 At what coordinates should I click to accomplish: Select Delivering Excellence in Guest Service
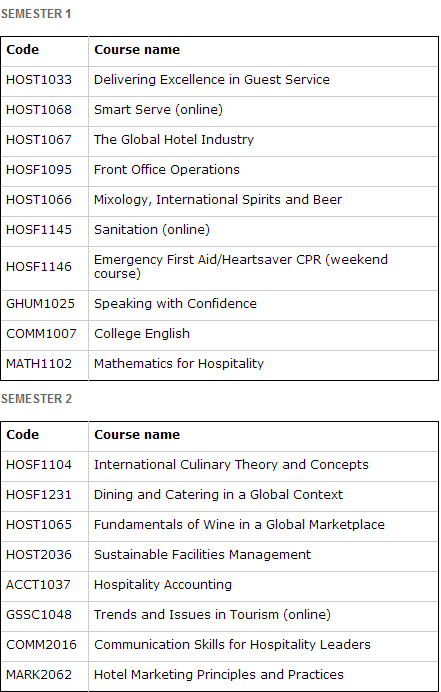[x=212, y=80]
